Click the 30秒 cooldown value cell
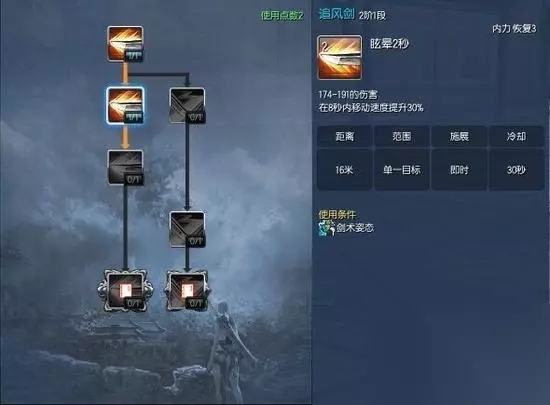The image size is (550, 405). point(516,170)
